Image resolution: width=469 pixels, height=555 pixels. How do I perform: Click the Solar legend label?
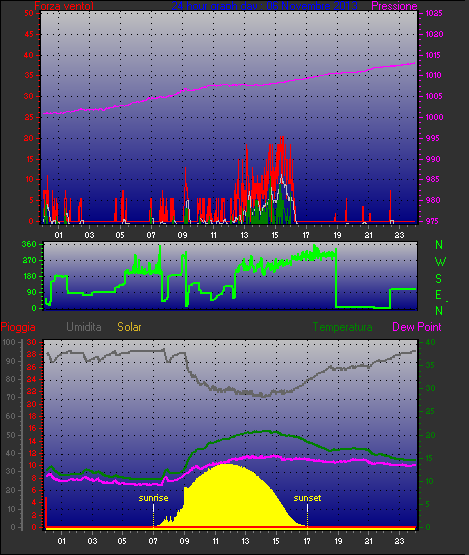(129, 327)
